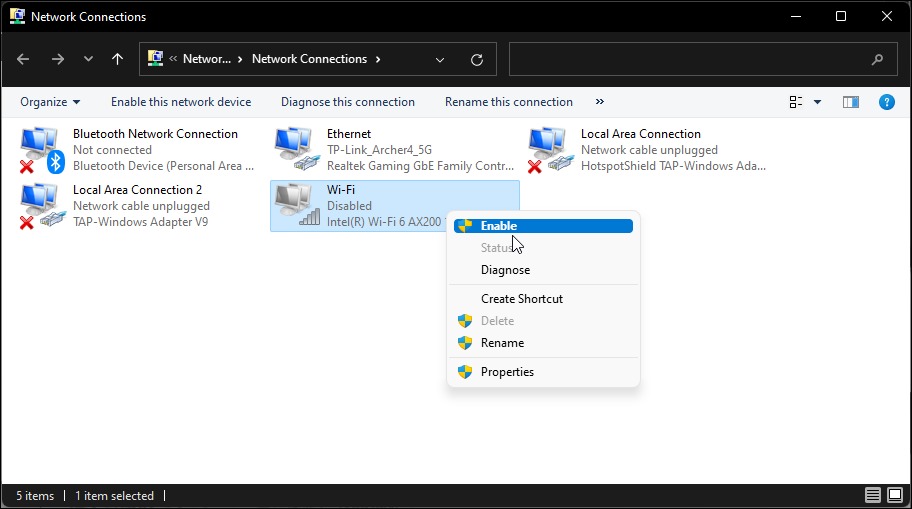Click the refresh button in address bar
The width and height of the screenshot is (912, 509).
pyautogui.click(x=477, y=59)
